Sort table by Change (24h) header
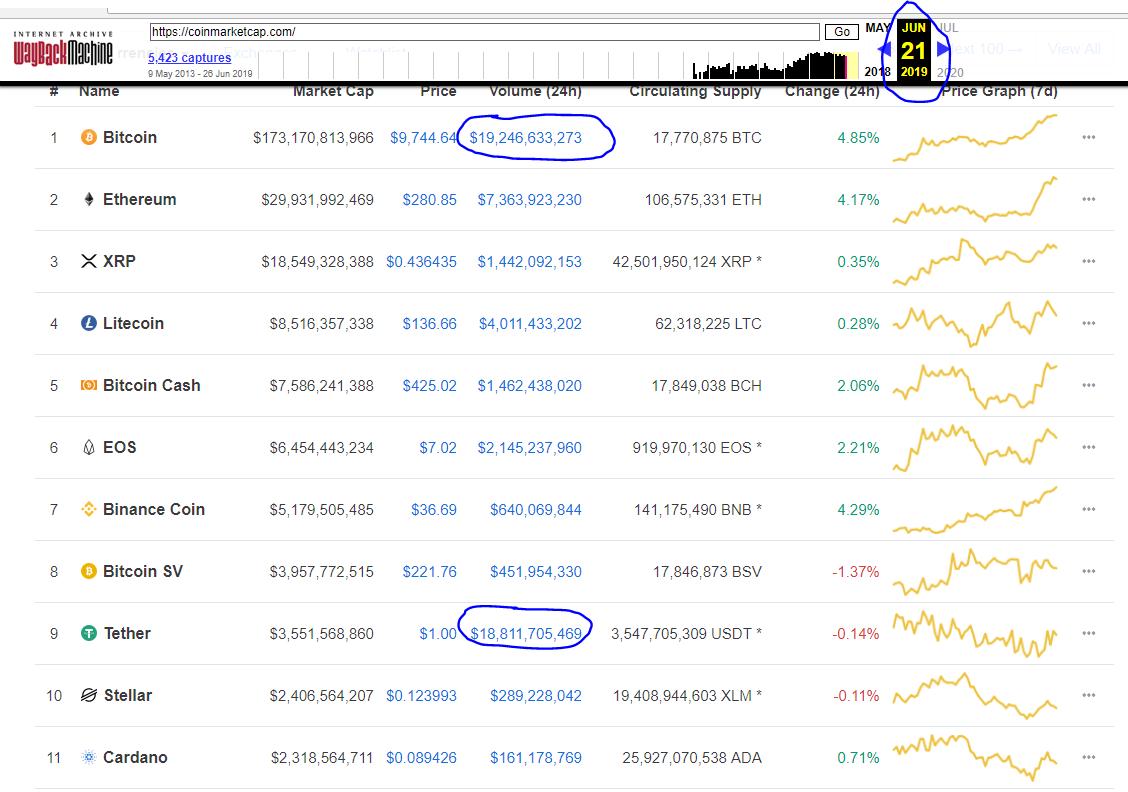The width and height of the screenshot is (1128, 792). (832, 91)
